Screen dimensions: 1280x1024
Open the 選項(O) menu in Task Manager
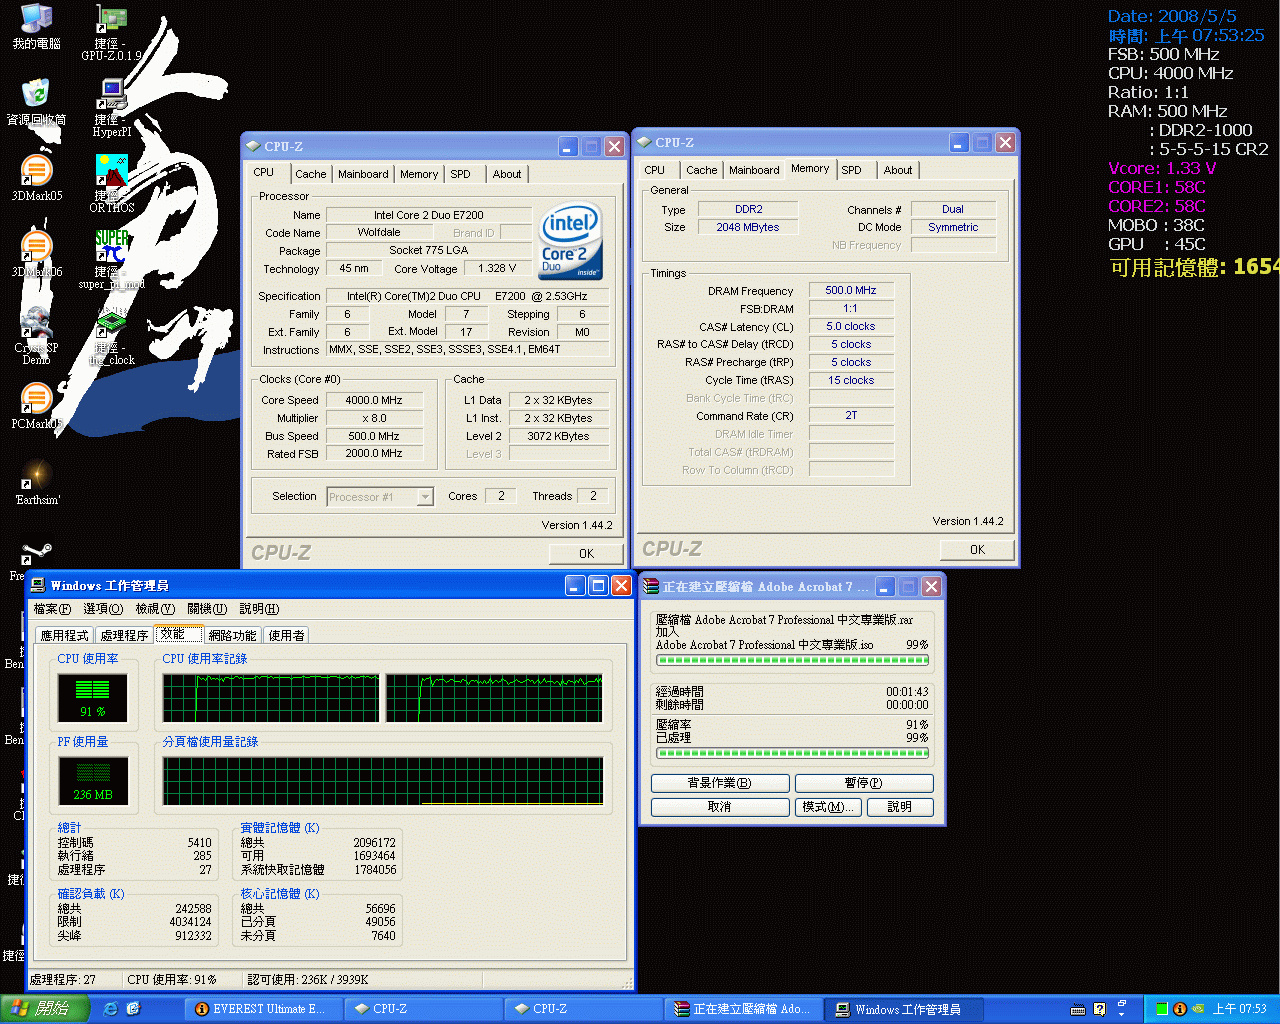[x=103, y=609]
